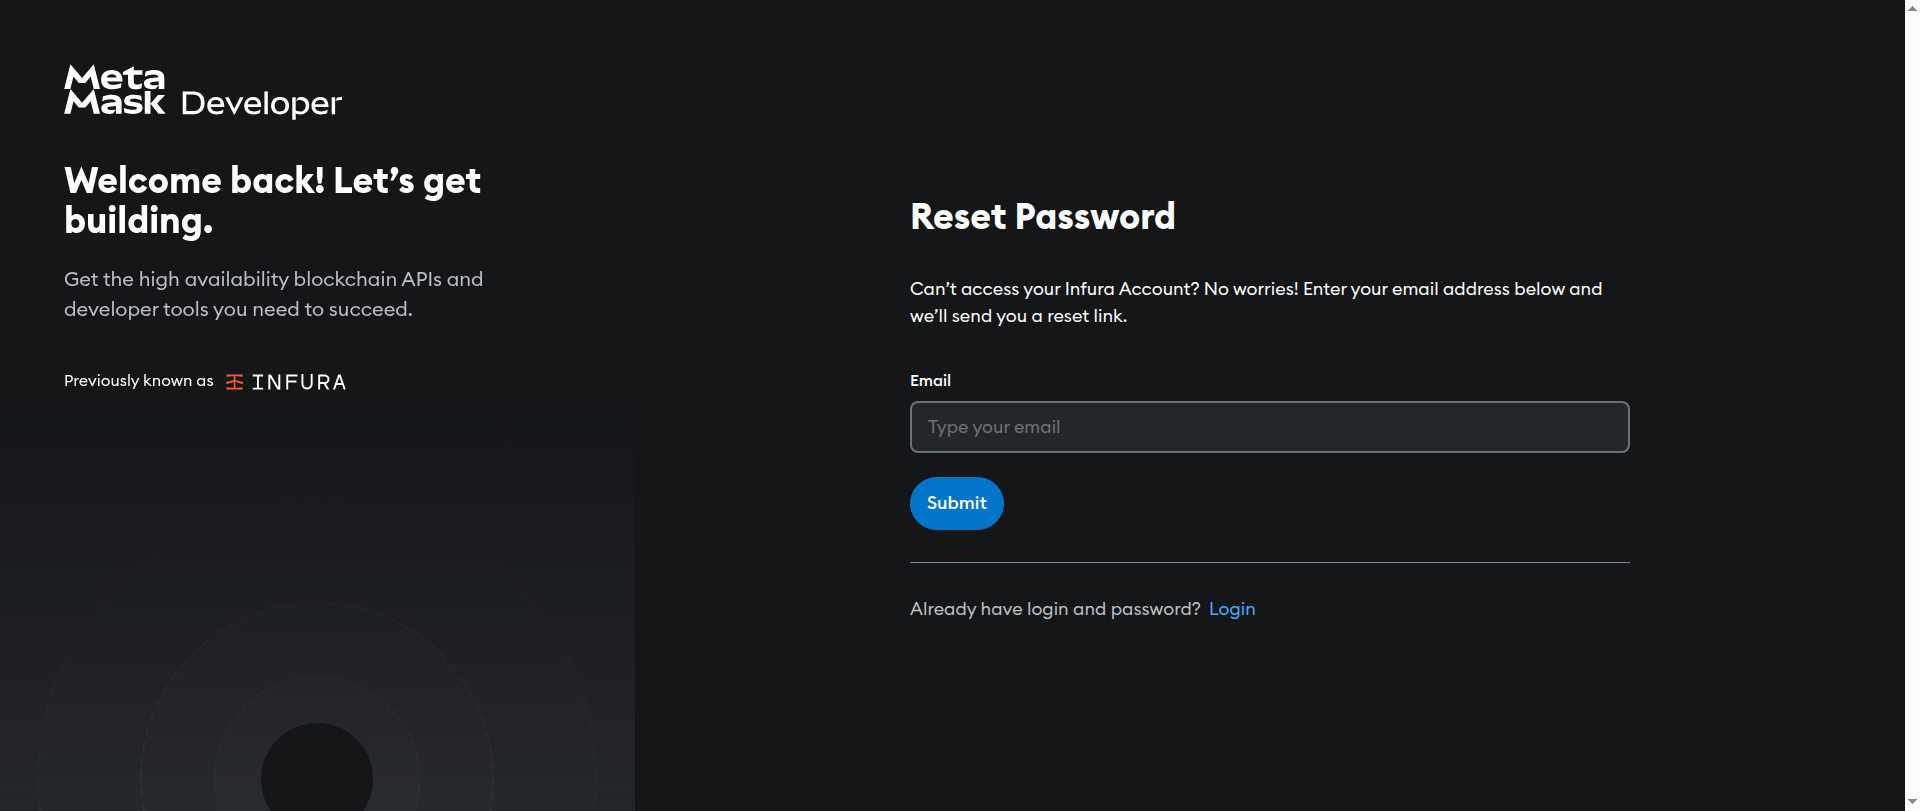Open the Login link
1920x811 pixels.
tap(1231, 609)
